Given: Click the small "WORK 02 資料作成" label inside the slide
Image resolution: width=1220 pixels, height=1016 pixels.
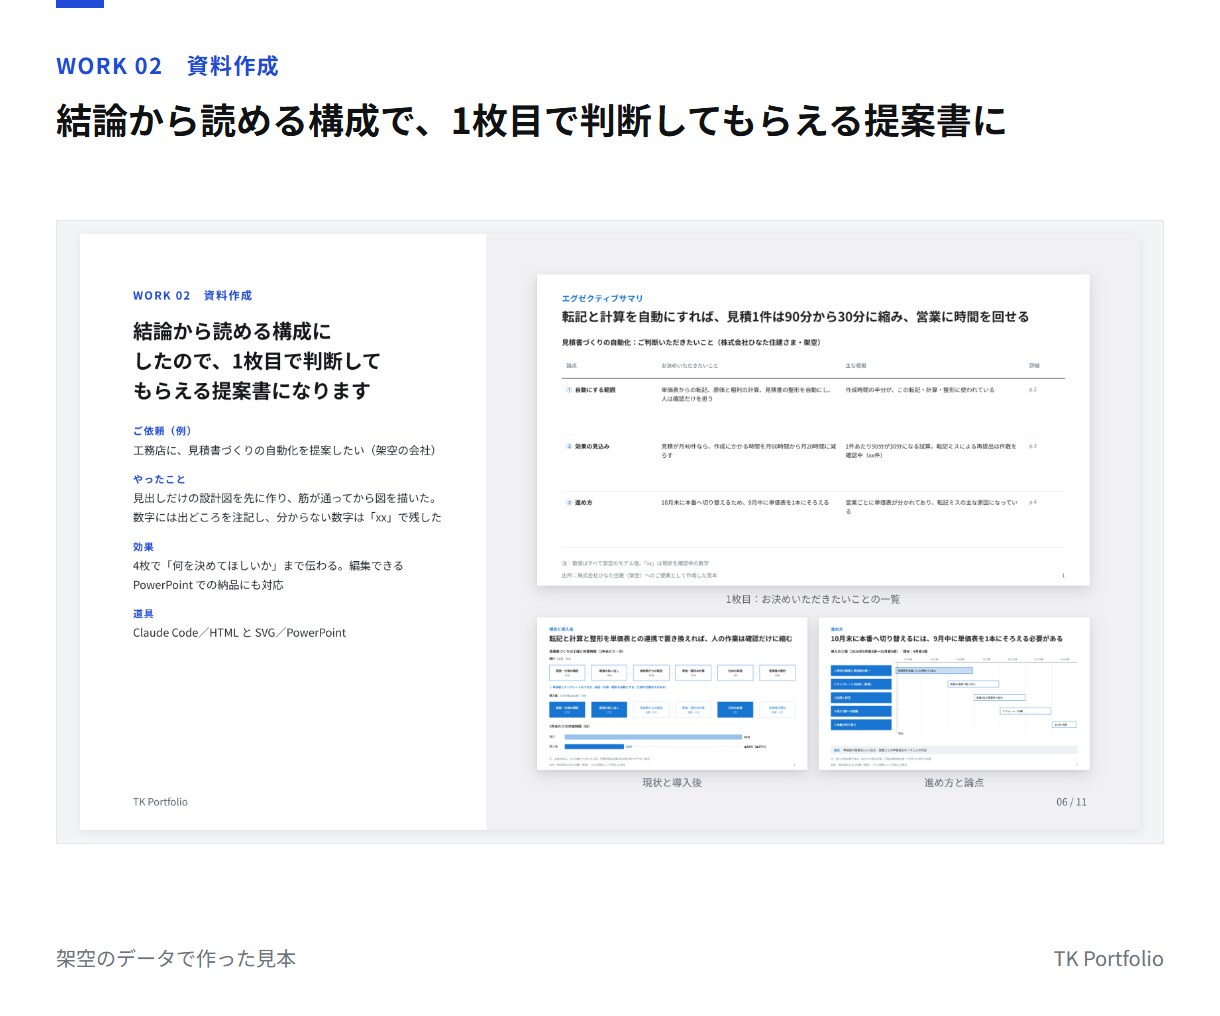Looking at the screenshot, I should coord(192,296).
